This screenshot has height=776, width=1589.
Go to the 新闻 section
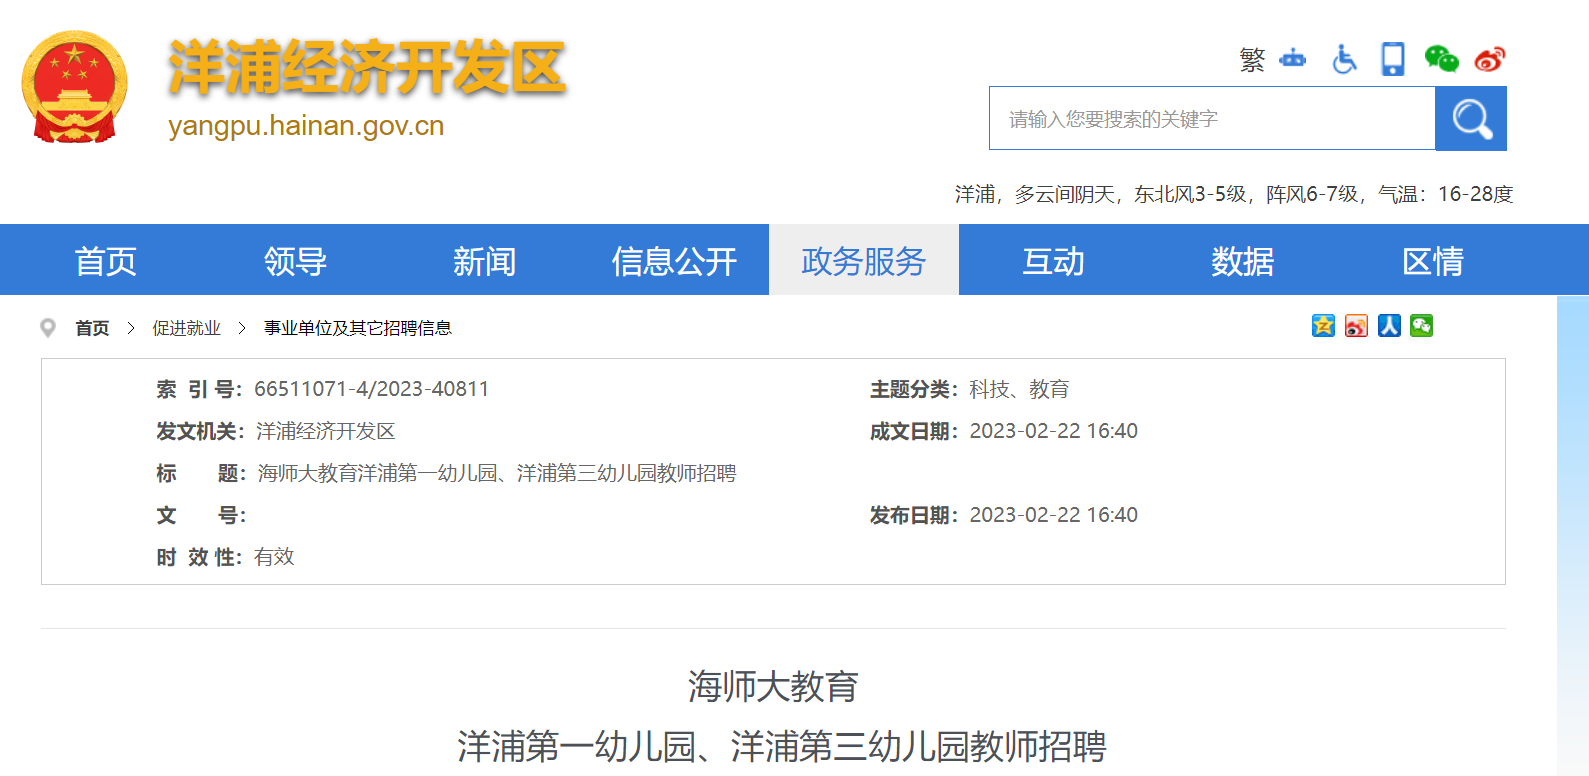tap(485, 261)
